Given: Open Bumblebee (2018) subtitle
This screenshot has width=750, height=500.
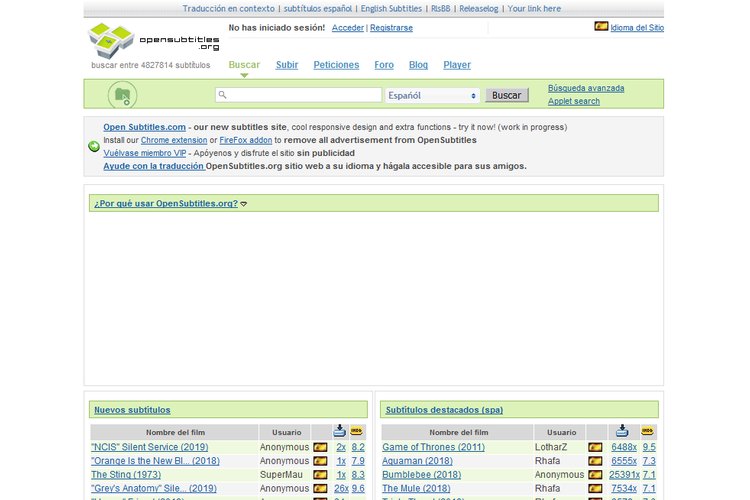Looking at the screenshot, I should pos(421,475).
